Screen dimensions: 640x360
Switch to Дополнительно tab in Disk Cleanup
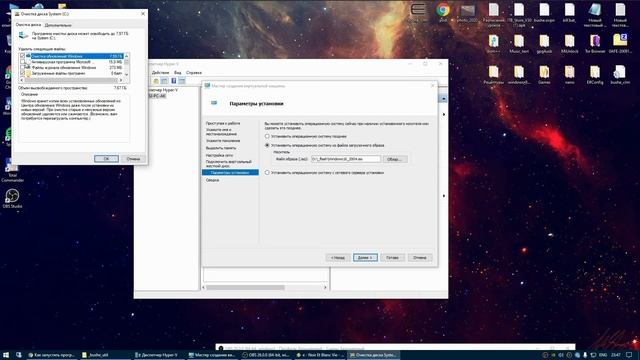click(58, 25)
